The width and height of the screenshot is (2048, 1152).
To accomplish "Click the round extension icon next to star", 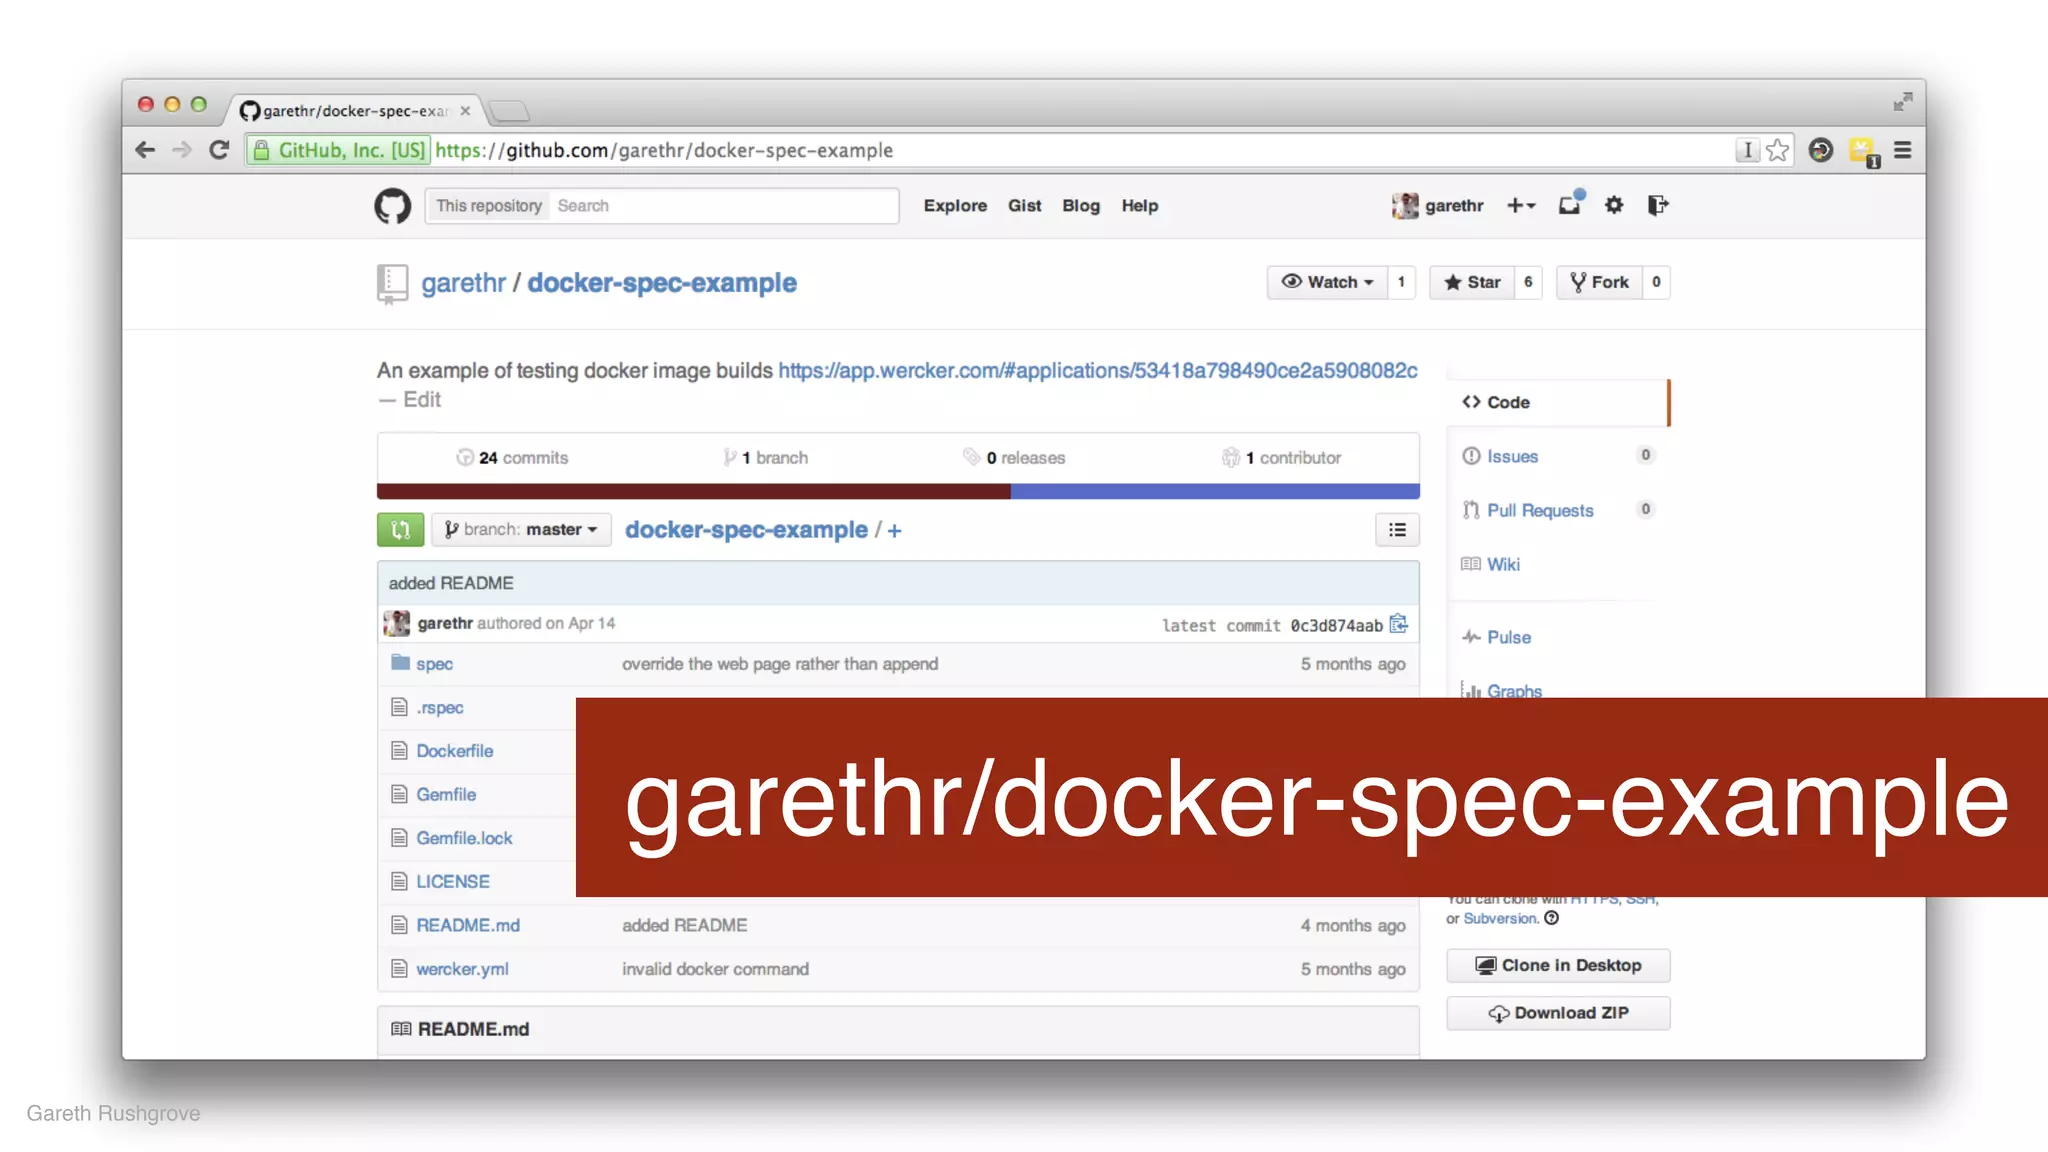I will pyautogui.click(x=1821, y=150).
